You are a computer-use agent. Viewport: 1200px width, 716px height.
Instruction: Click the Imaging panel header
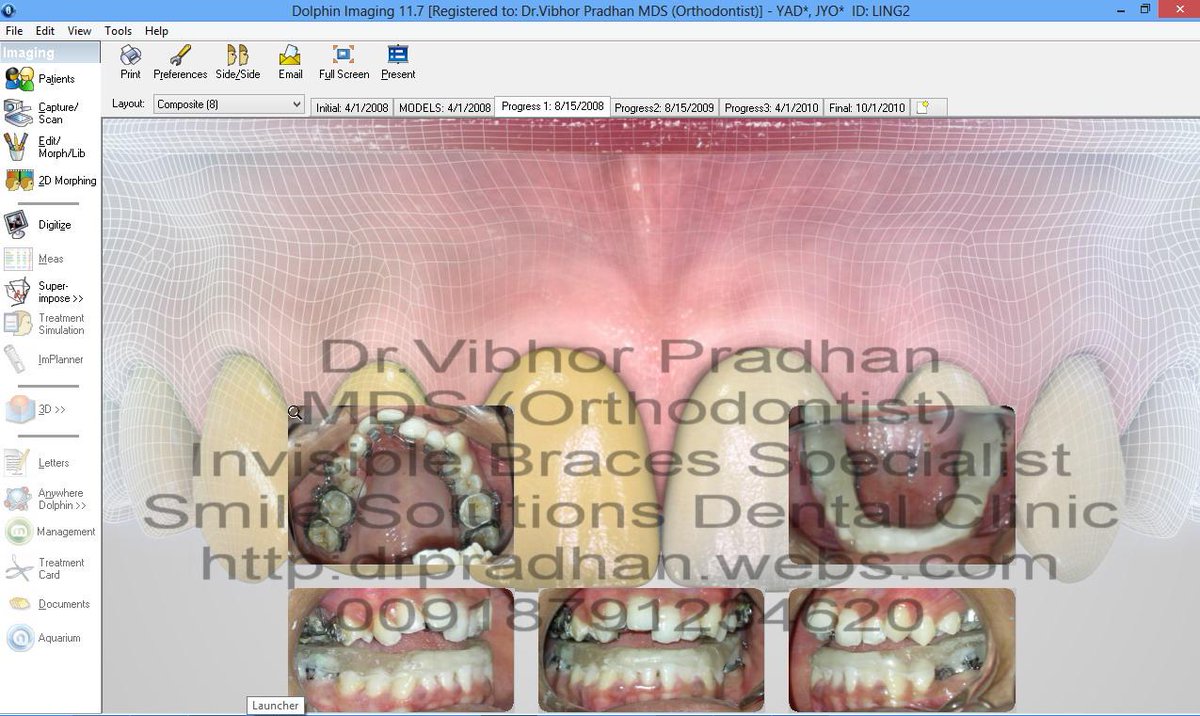tap(50, 53)
